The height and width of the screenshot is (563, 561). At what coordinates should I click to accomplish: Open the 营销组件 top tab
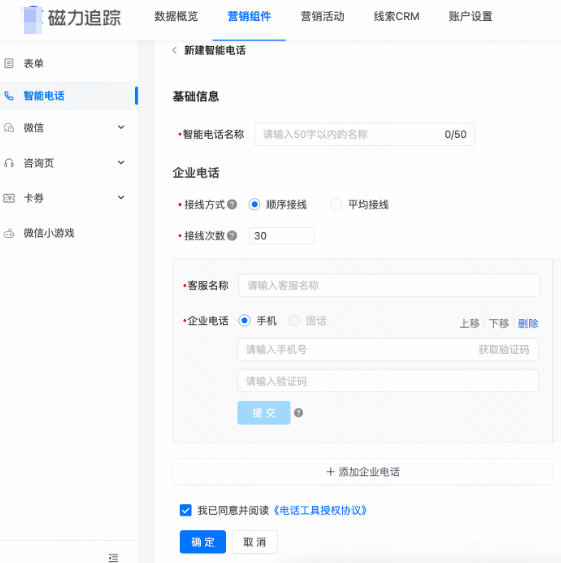[249, 17]
